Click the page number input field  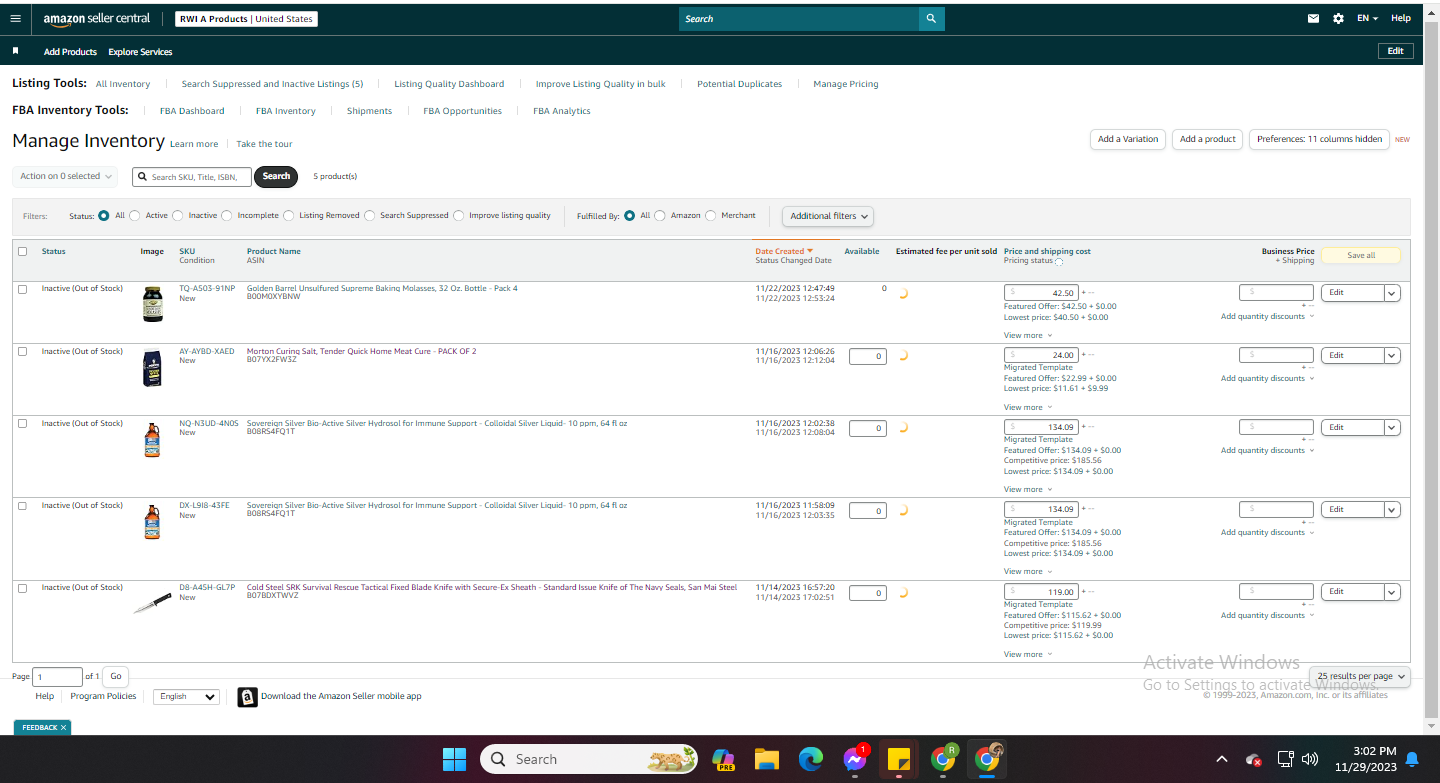pyautogui.click(x=58, y=677)
